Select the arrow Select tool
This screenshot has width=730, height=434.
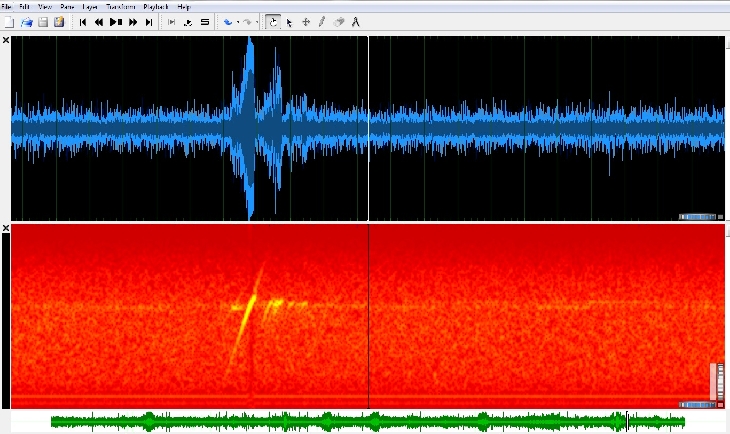coord(289,21)
